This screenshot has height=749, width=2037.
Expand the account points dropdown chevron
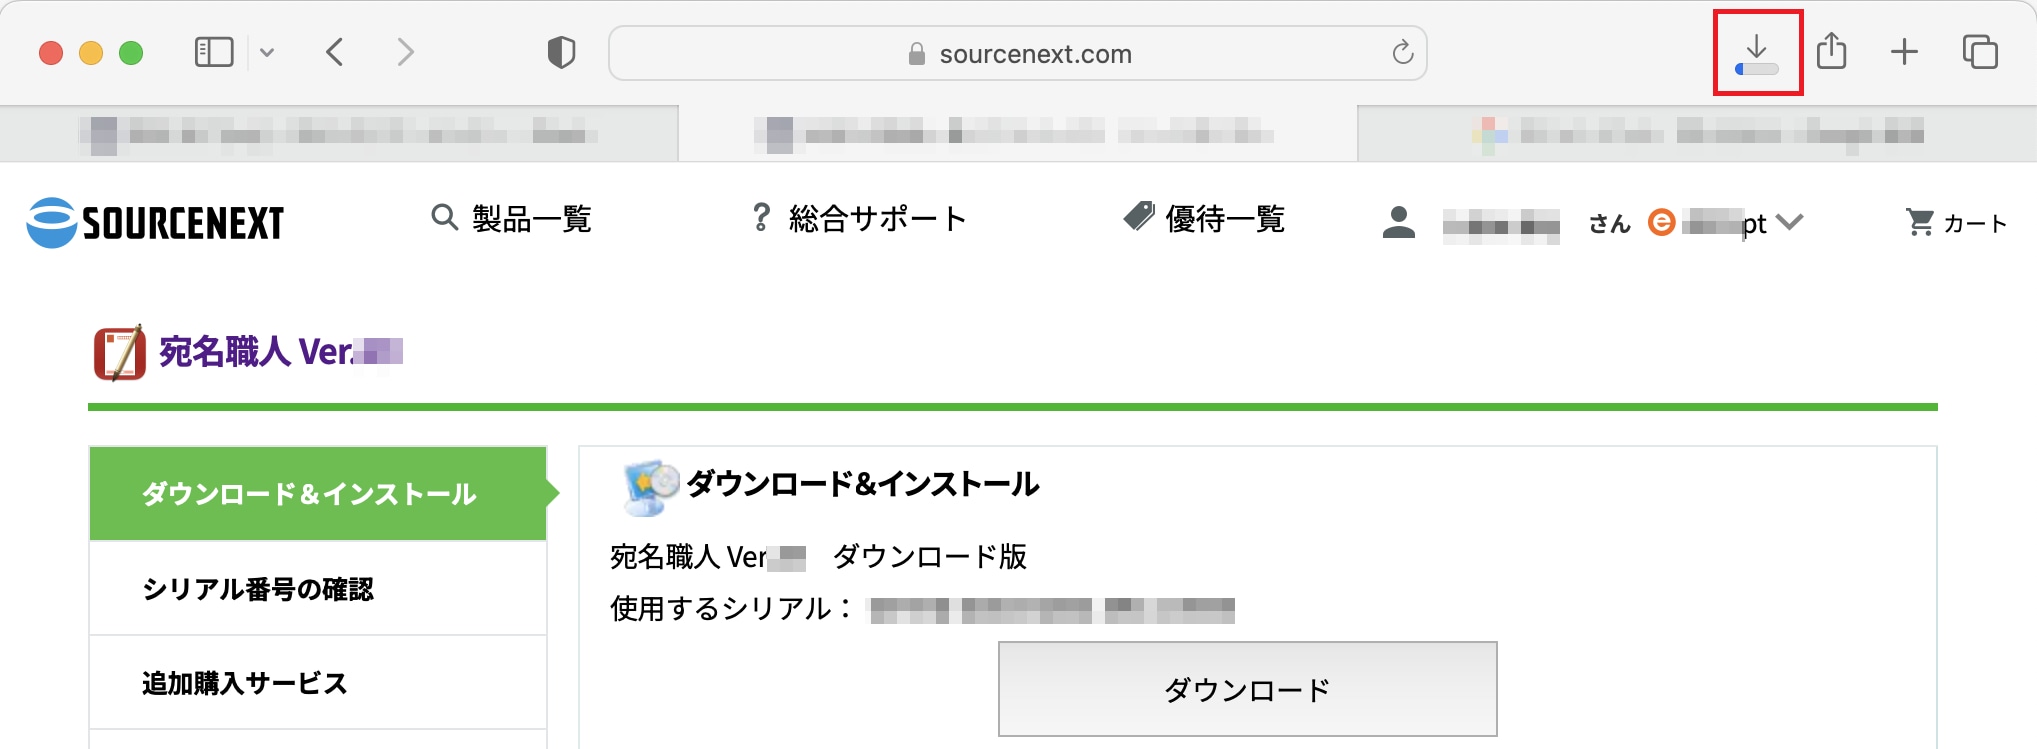pyautogui.click(x=1790, y=222)
